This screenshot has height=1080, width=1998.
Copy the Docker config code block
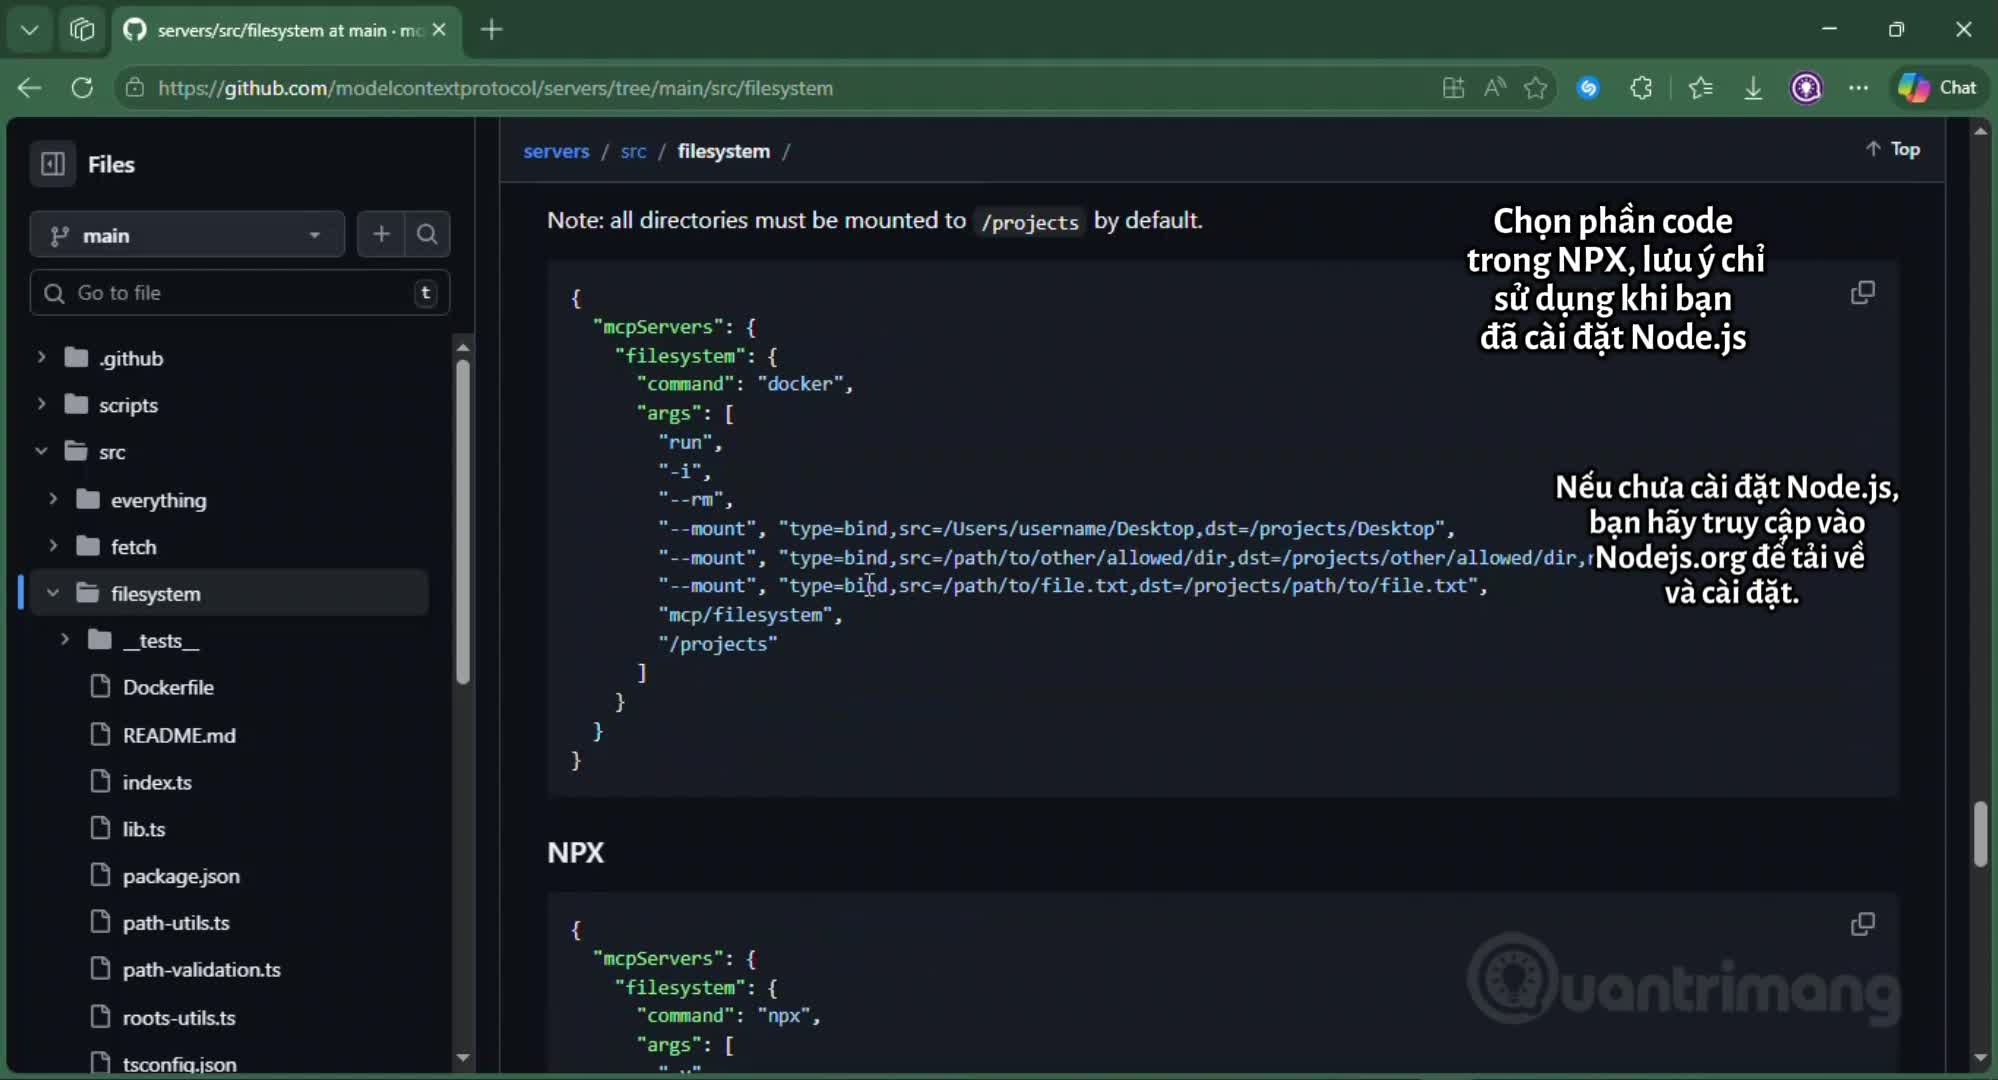point(1862,293)
